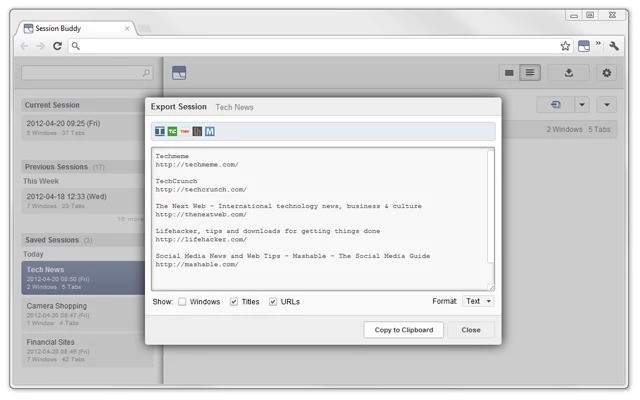
Task: Click the Saved Sessions header
Action: pyautogui.click(x=83, y=240)
